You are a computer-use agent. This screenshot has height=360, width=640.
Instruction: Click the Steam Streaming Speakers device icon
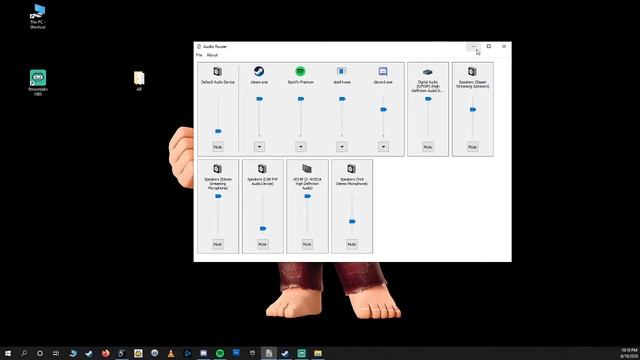pyautogui.click(x=472, y=71)
